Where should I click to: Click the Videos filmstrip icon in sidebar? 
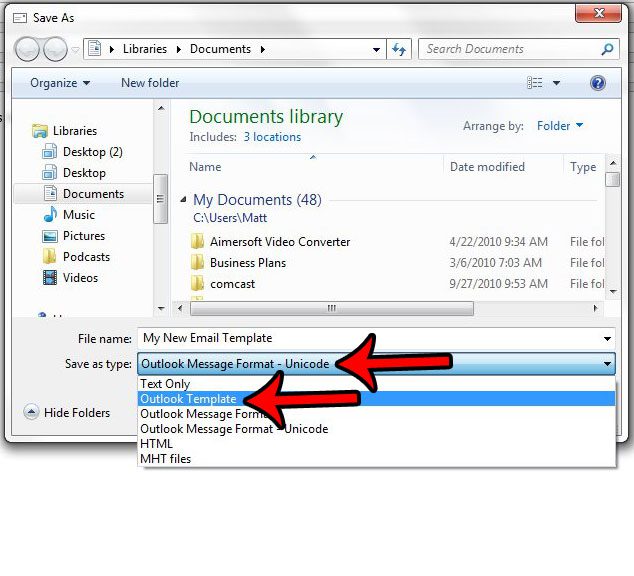(50, 278)
